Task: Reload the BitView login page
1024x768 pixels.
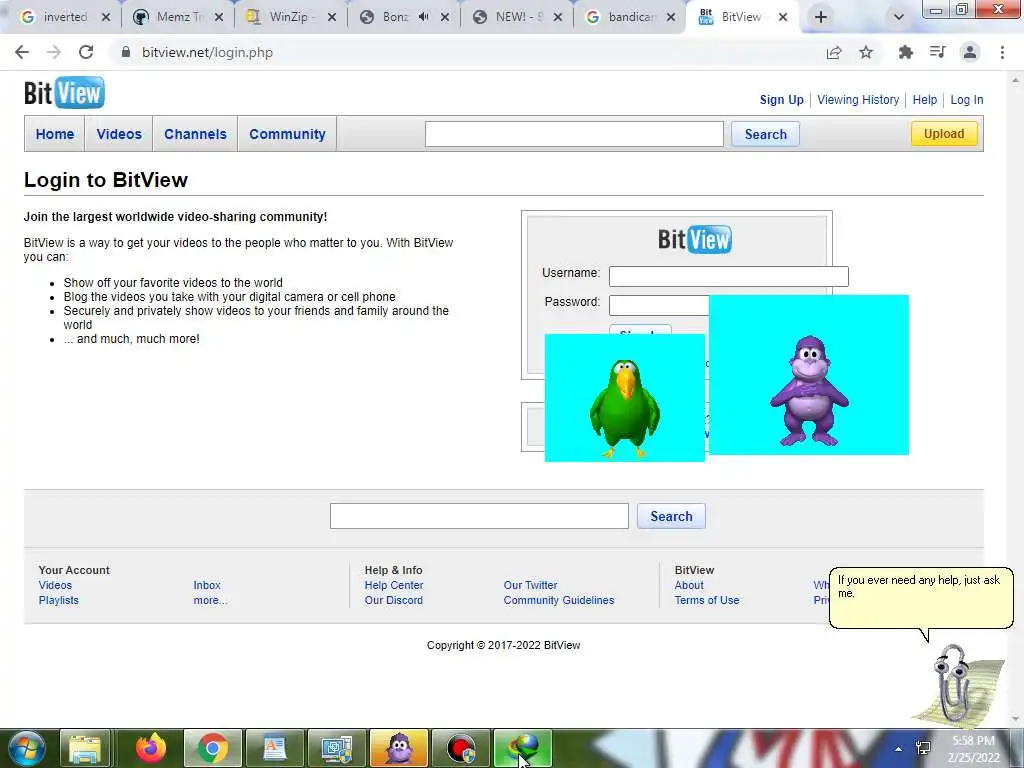Action: (x=86, y=52)
